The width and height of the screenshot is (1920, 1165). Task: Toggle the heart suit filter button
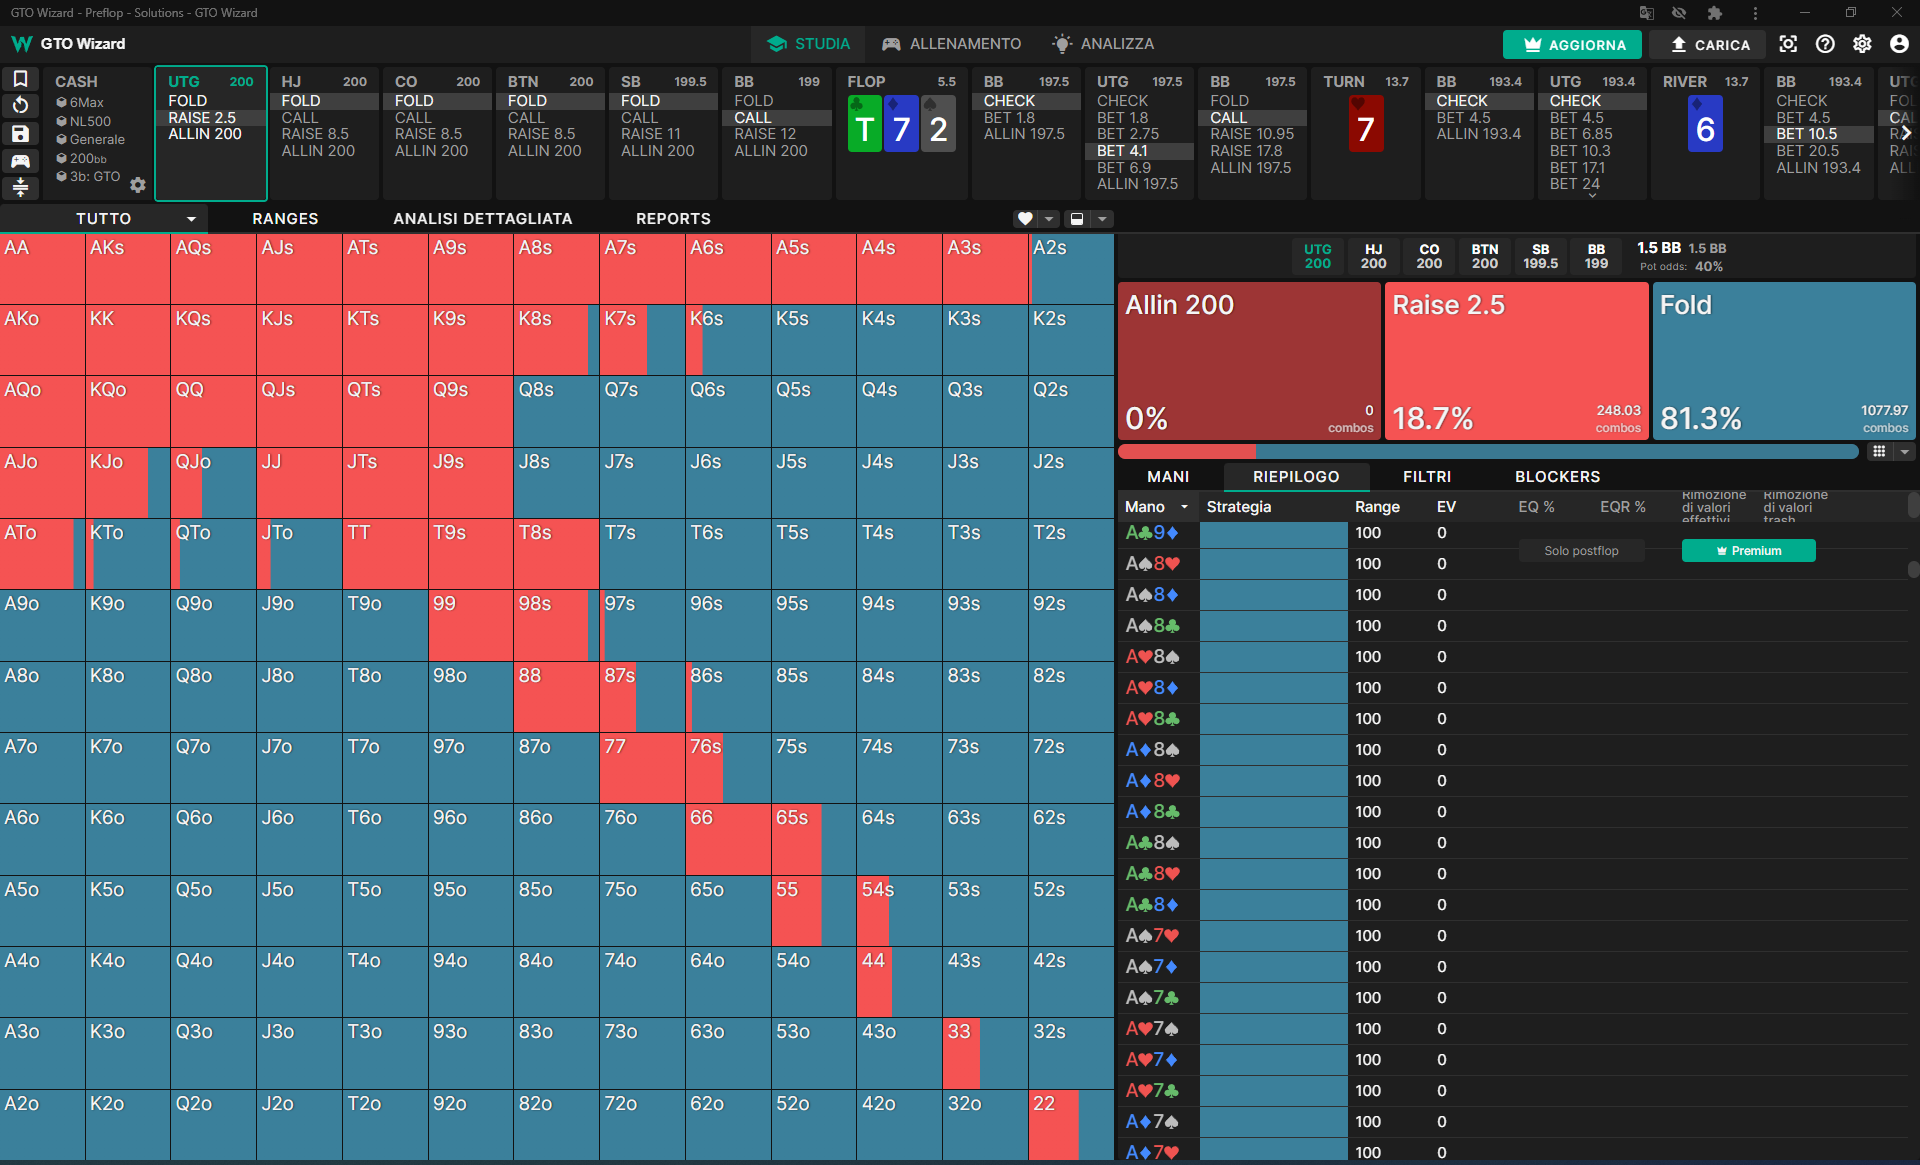point(1025,219)
